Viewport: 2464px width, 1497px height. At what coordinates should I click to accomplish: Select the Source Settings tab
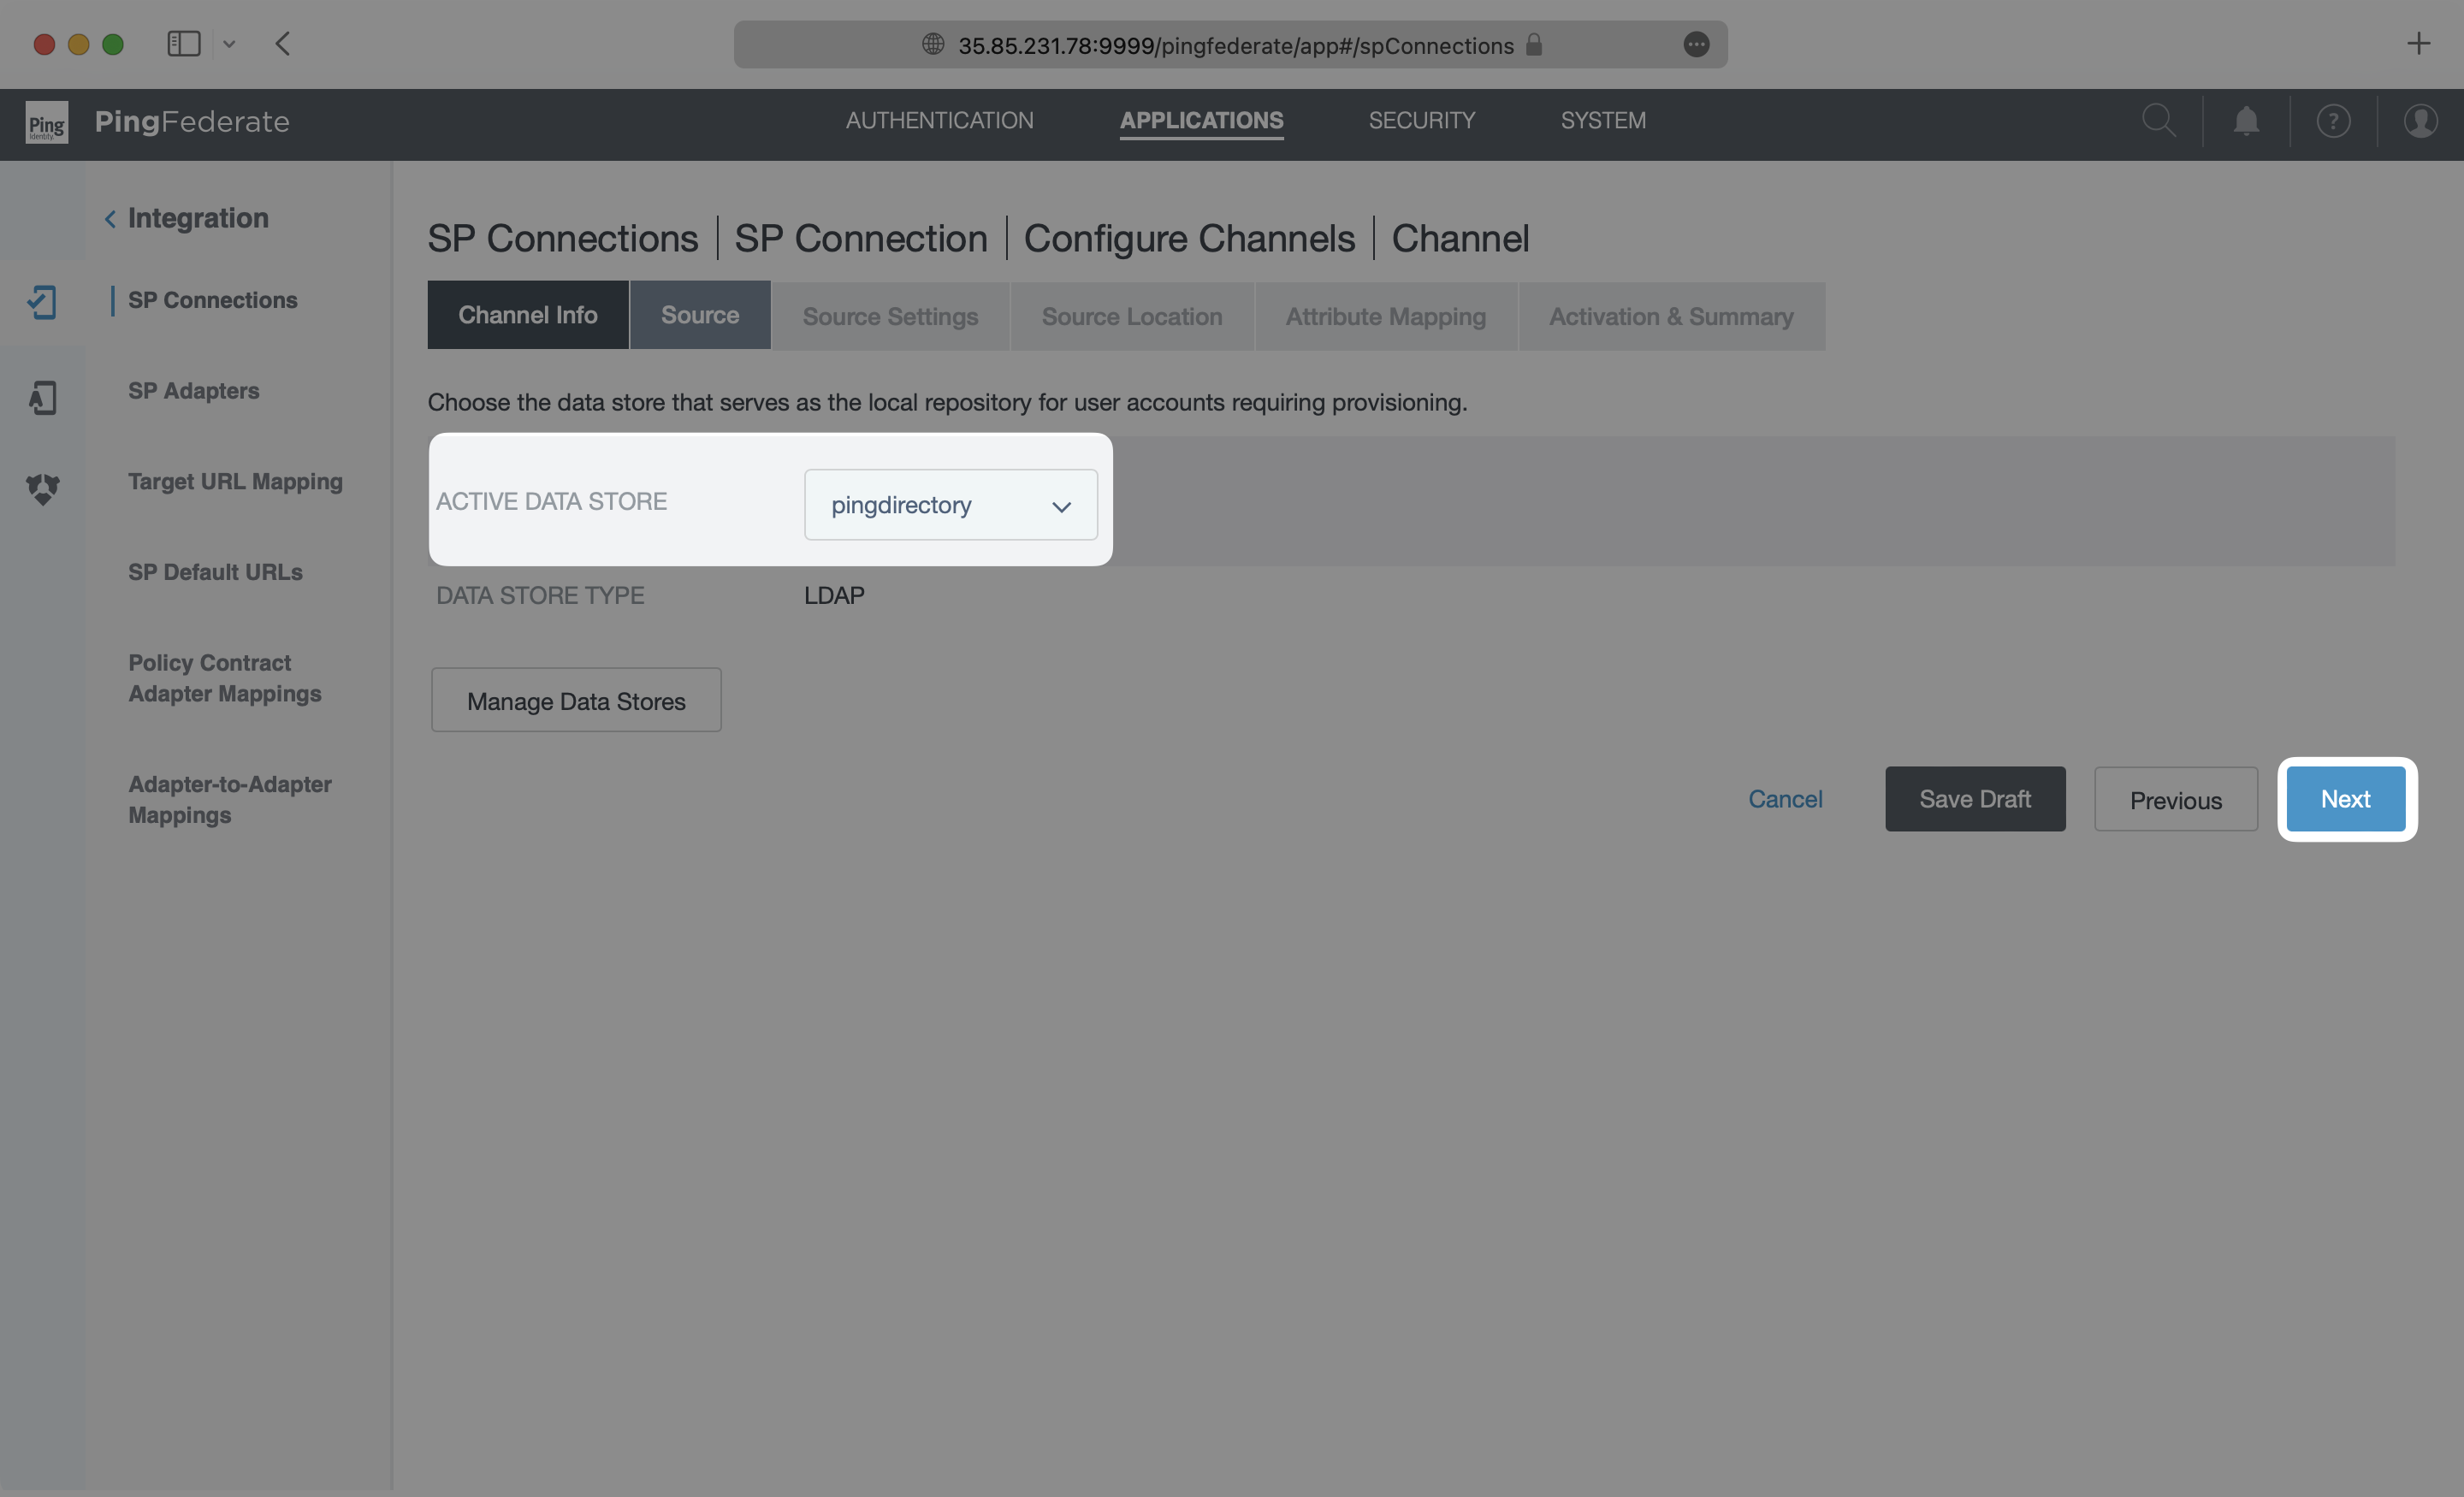click(x=891, y=315)
